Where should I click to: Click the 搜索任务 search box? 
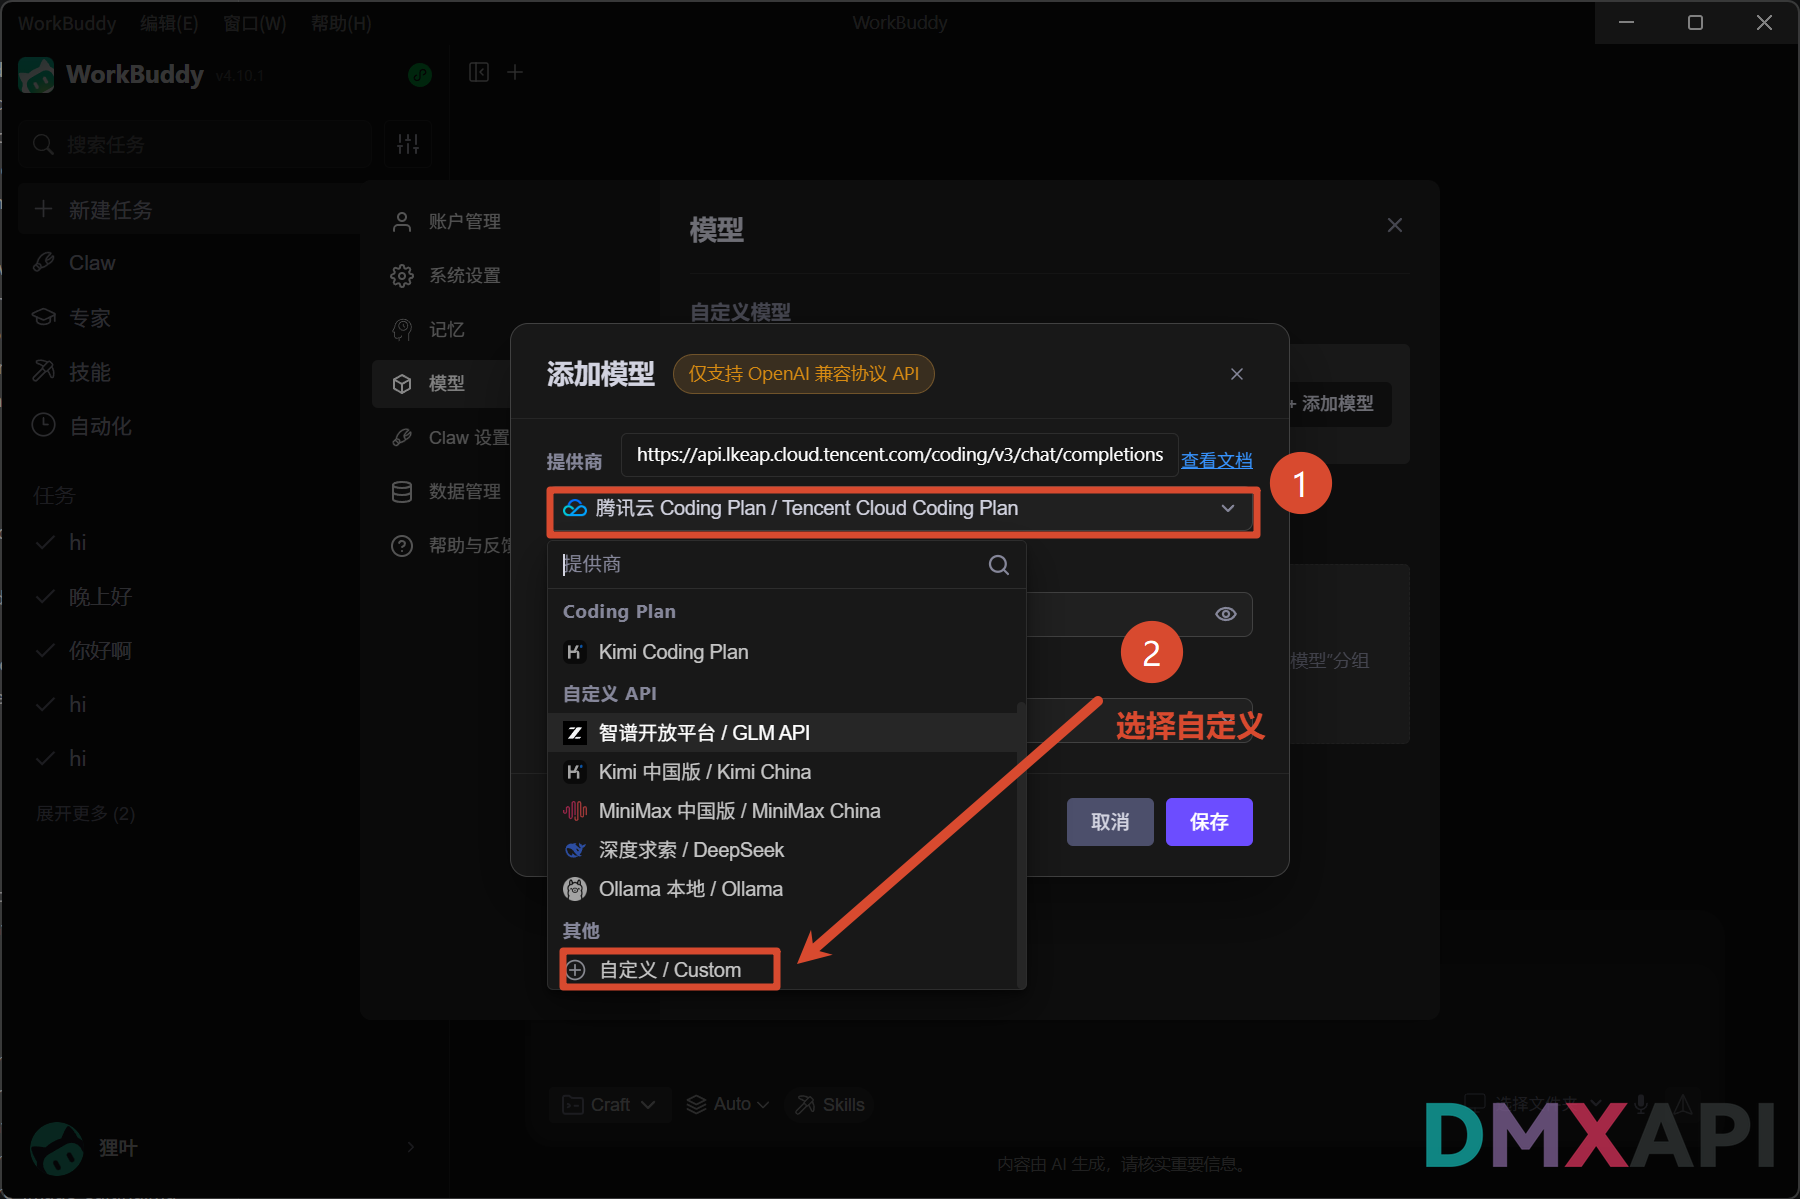[195, 145]
